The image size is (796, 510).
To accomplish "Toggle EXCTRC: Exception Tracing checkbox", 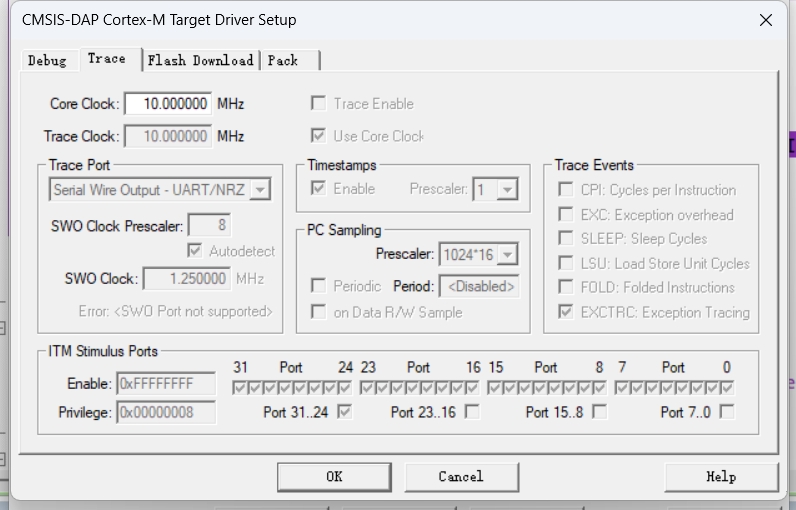I will point(566,312).
